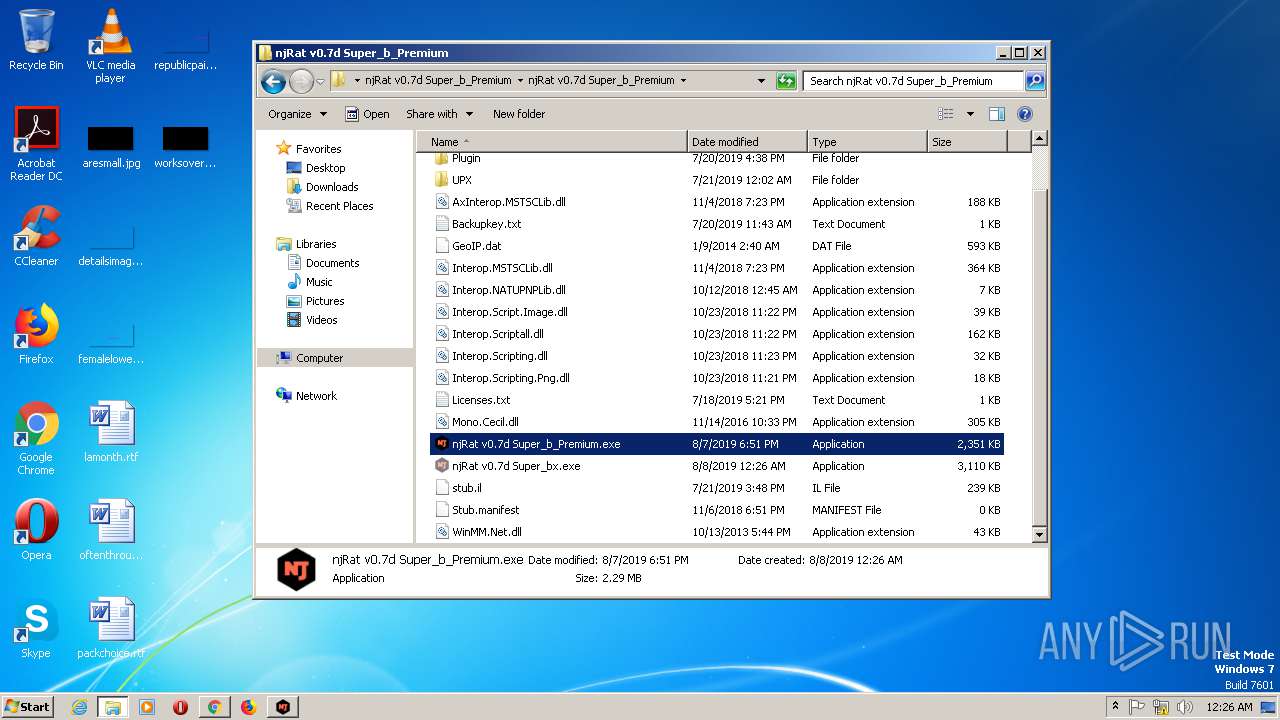Viewport: 1280px width, 720px height.
Task: Select AxInterop.MSTSCLib.dll file
Action: coord(717,202)
